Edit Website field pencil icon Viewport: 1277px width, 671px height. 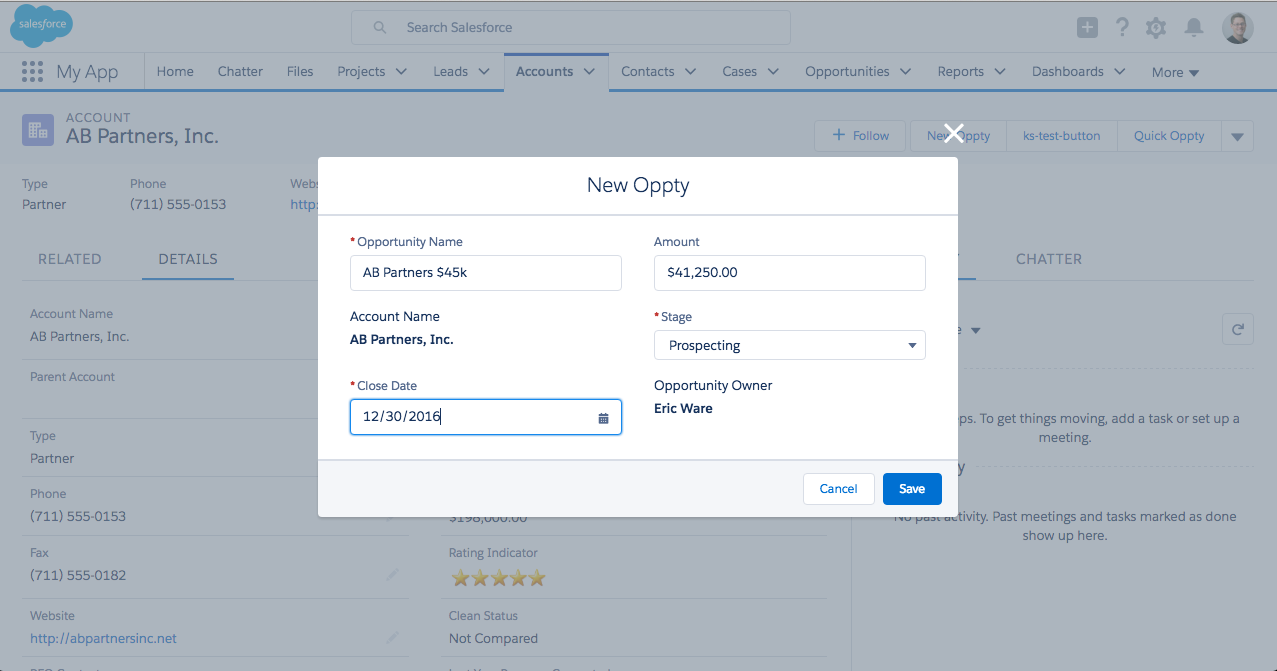[x=393, y=637]
